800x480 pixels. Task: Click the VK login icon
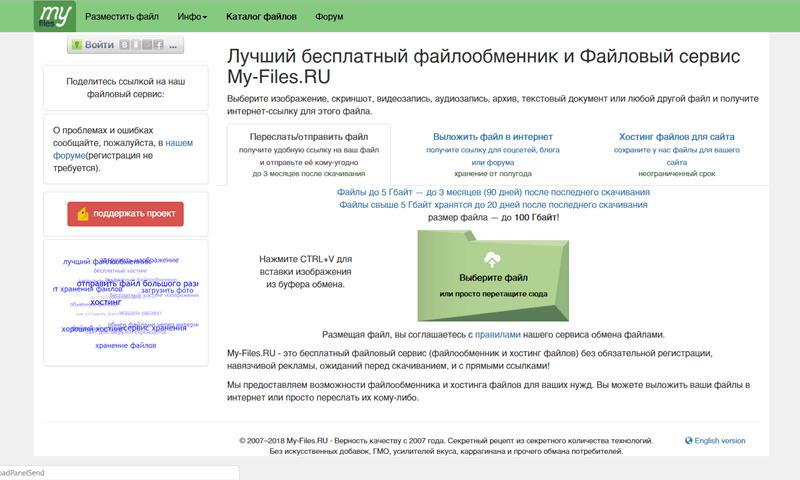[x=125, y=46]
